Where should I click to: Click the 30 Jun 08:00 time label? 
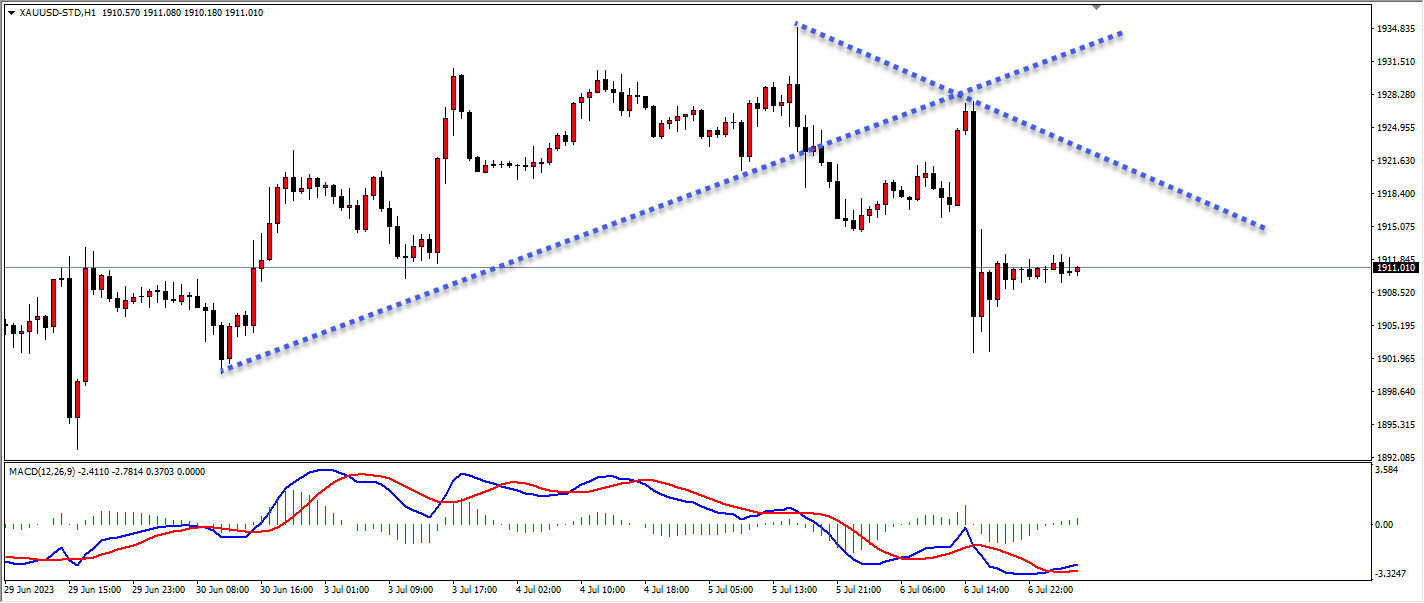224,591
